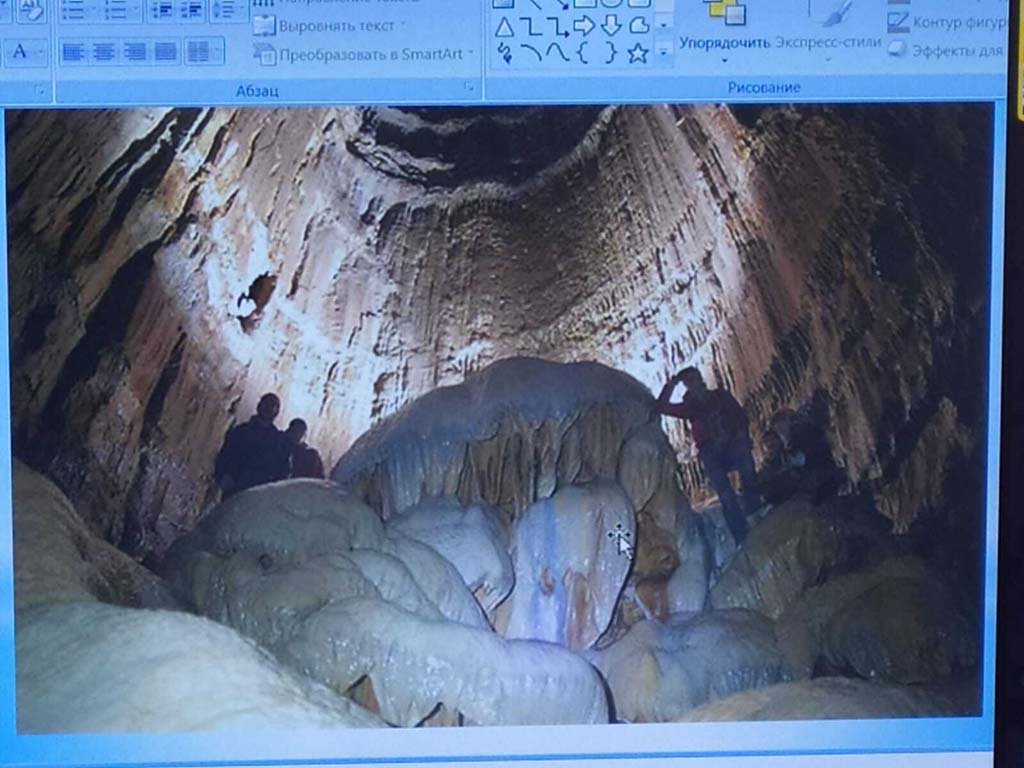The width and height of the screenshot is (1024, 768).
Task: Select the down arrow shape
Action: click(611, 26)
